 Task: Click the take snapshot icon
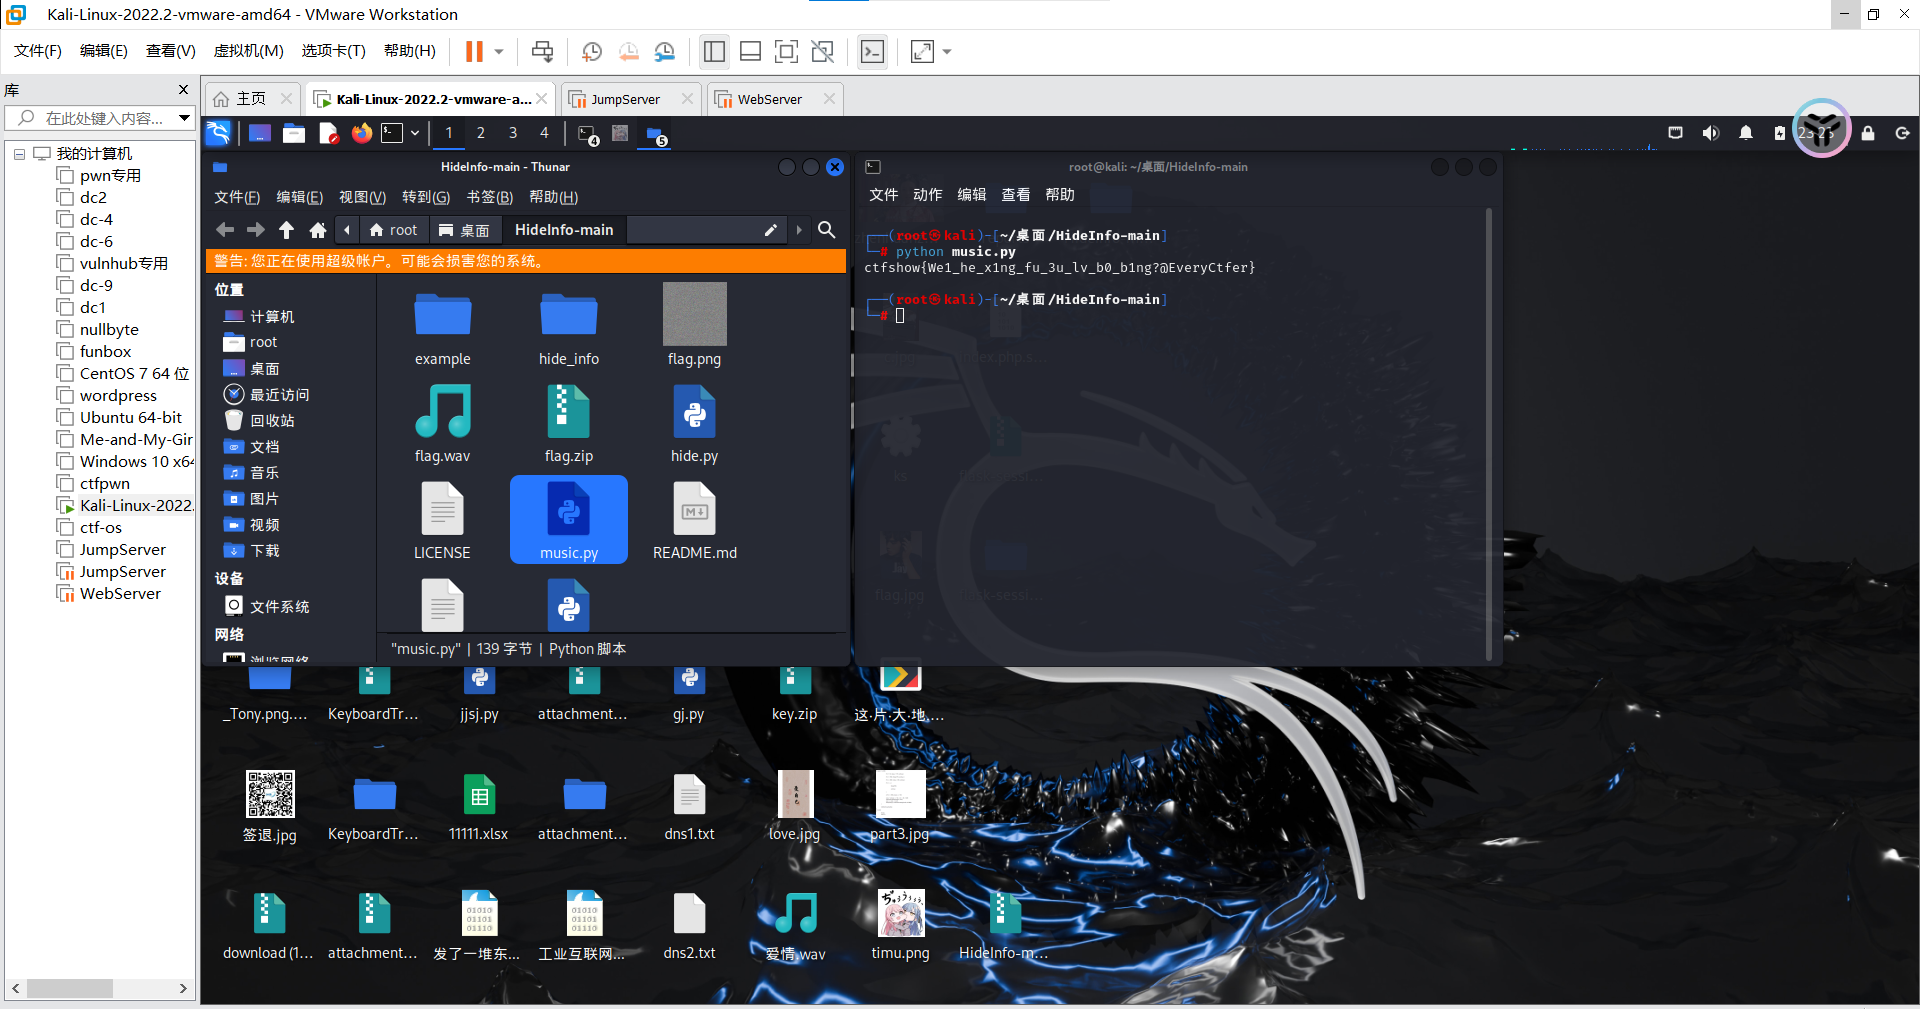(592, 51)
